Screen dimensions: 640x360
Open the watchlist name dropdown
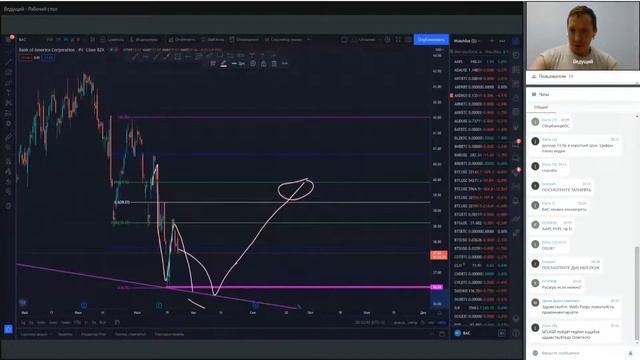(467, 41)
